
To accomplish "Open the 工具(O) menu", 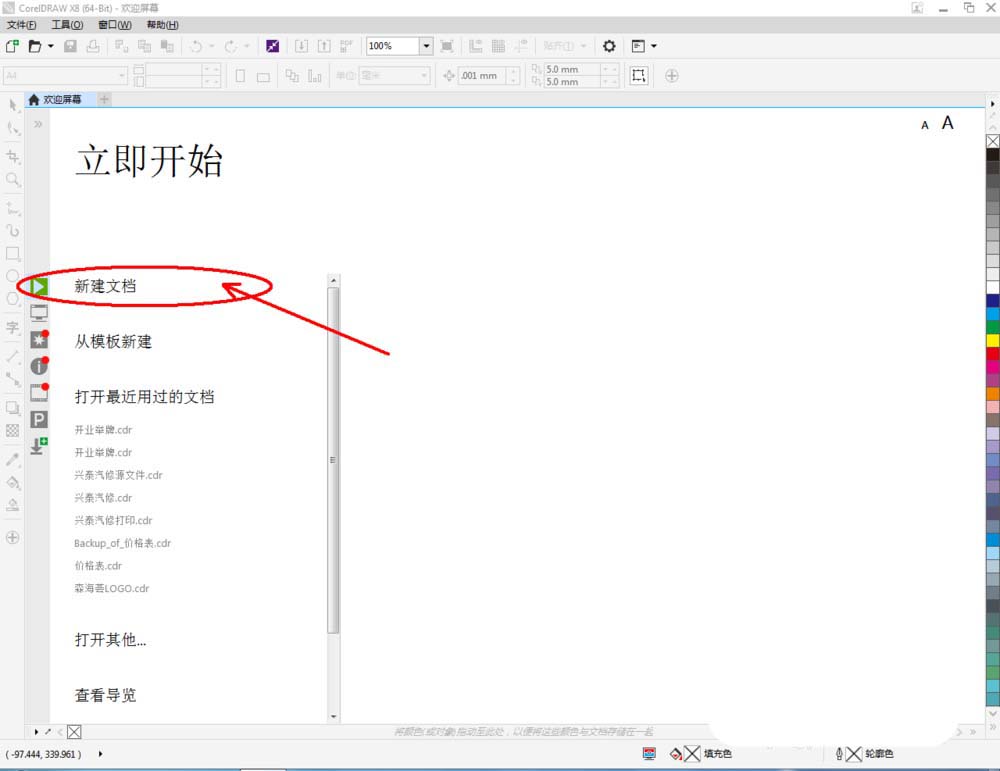I will coord(67,25).
